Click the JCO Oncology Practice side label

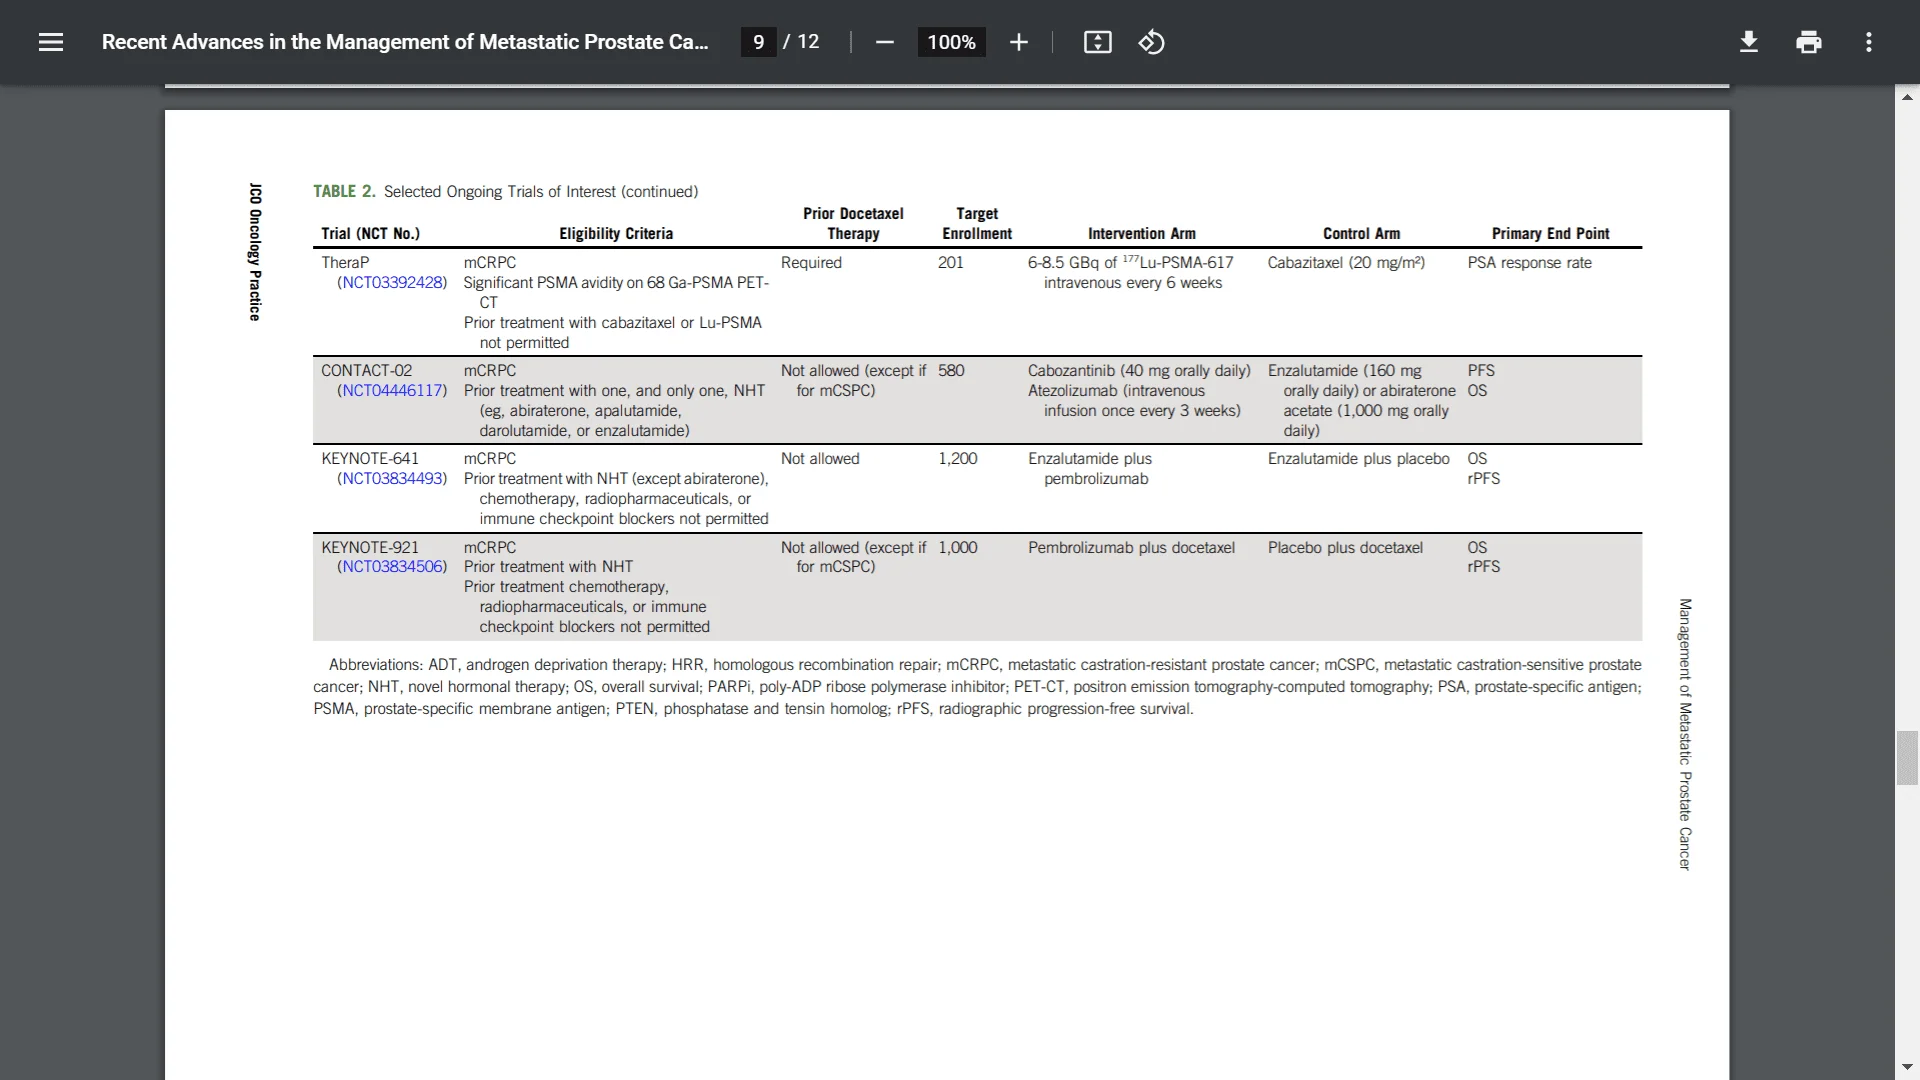[255, 252]
